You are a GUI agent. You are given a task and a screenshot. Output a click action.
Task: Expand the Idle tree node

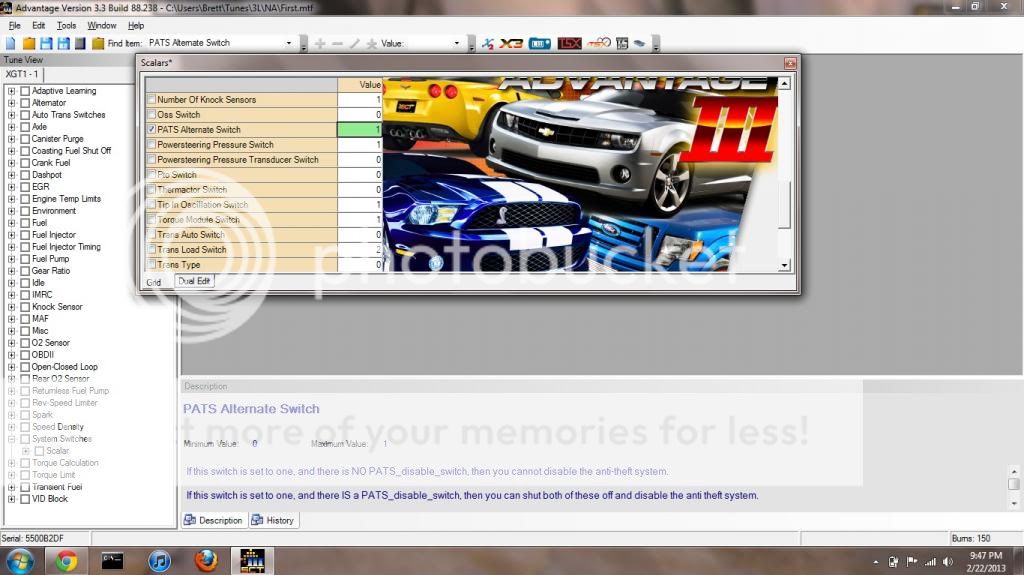(11, 283)
